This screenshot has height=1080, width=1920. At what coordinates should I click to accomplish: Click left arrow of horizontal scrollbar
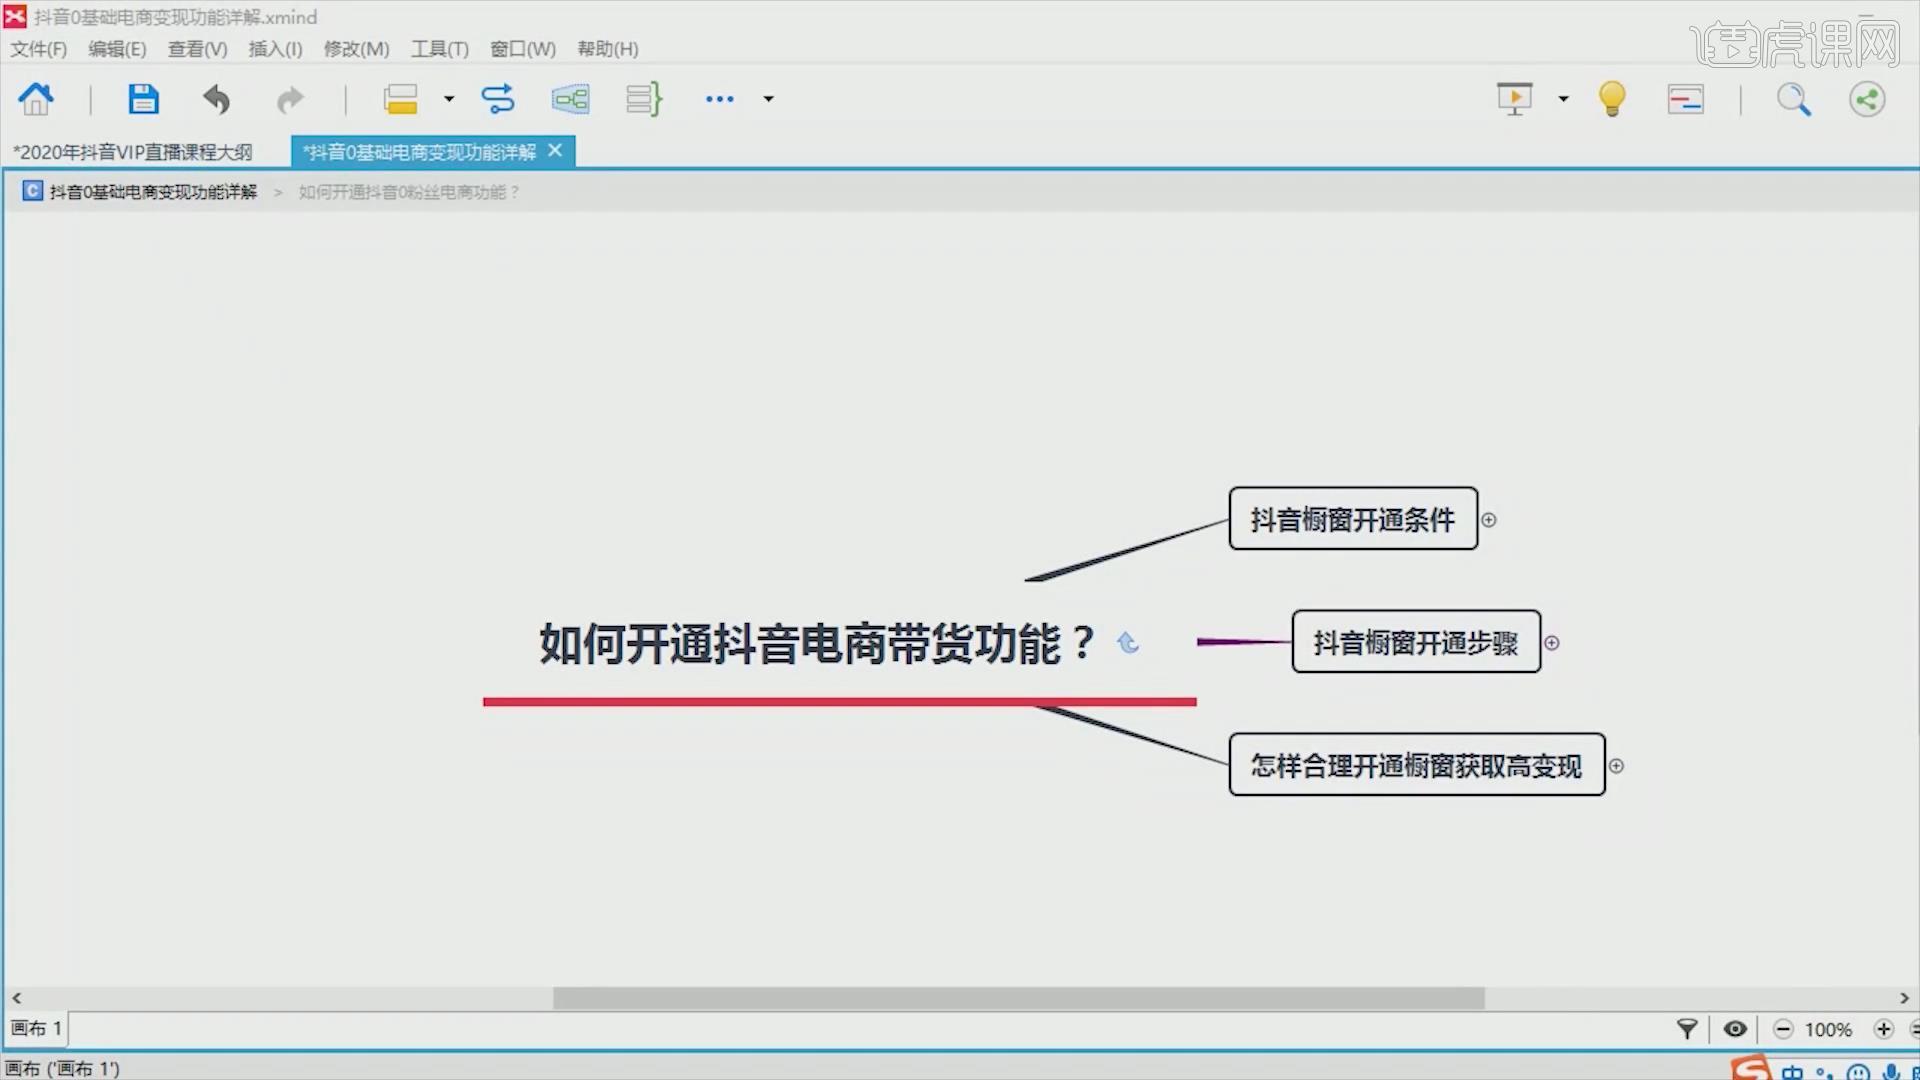17,998
